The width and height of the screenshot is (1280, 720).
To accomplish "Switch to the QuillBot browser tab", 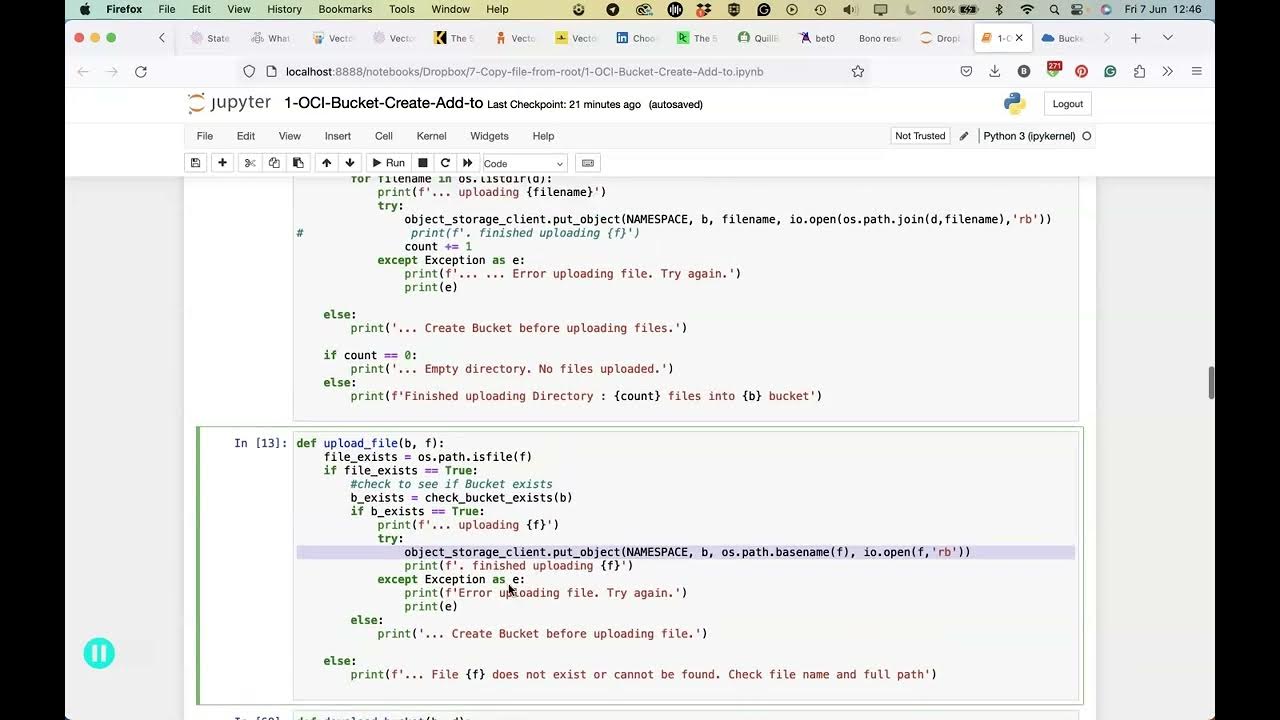I will tap(758, 38).
